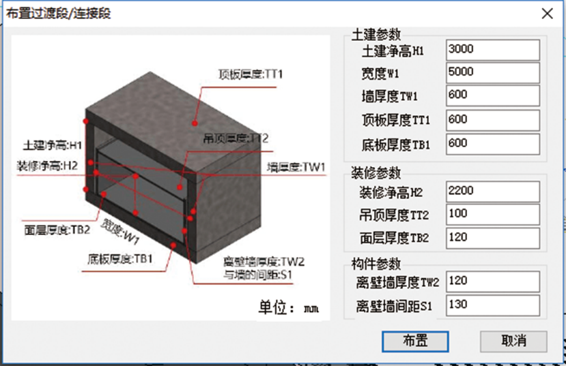Click the 装修参数 group heading
The height and width of the screenshot is (366, 566).
[376, 173]
